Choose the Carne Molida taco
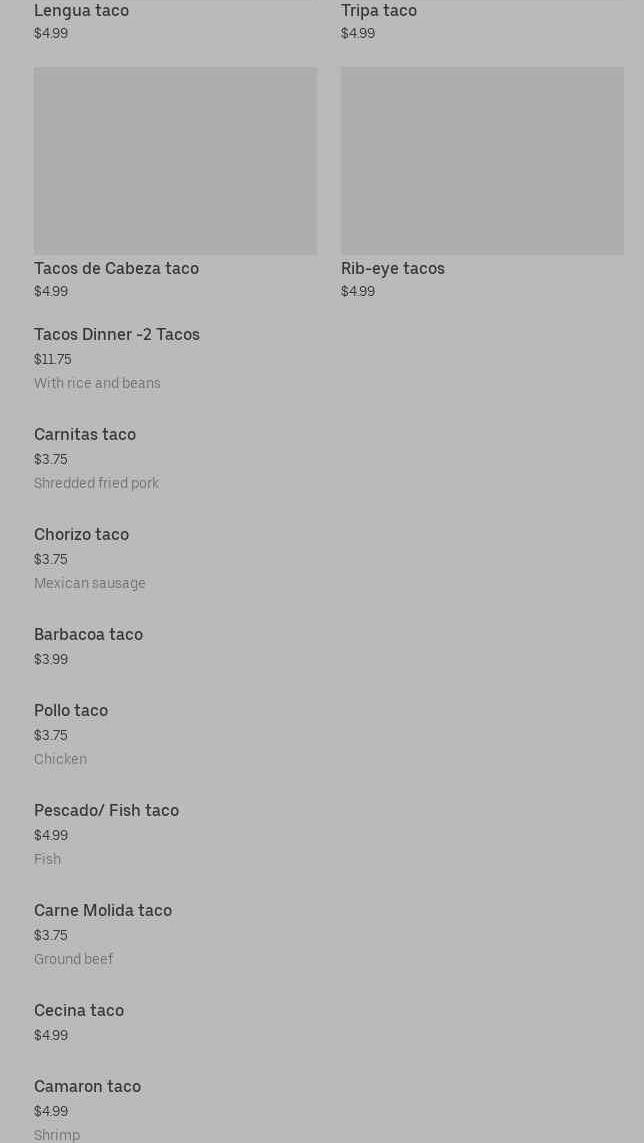Screen dimensions: 644x1143 (103, 911)
